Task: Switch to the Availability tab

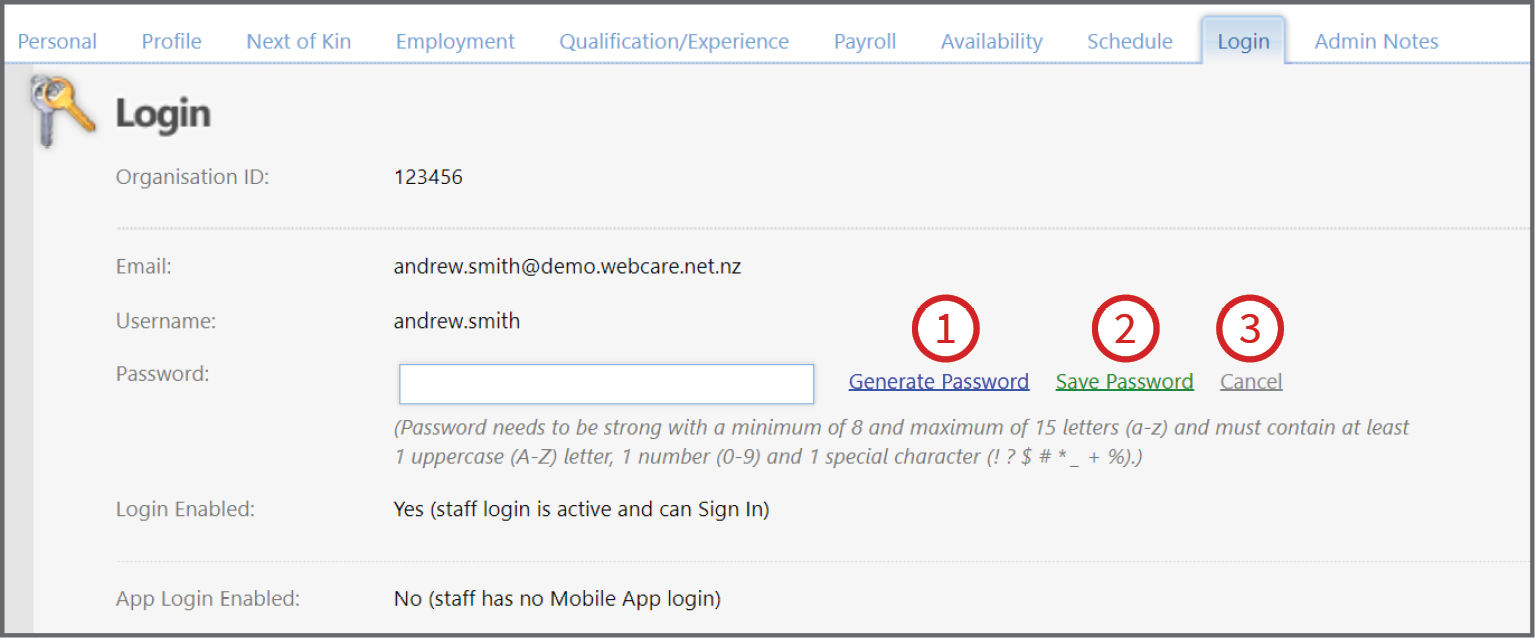Action: [x=991, y=41]
